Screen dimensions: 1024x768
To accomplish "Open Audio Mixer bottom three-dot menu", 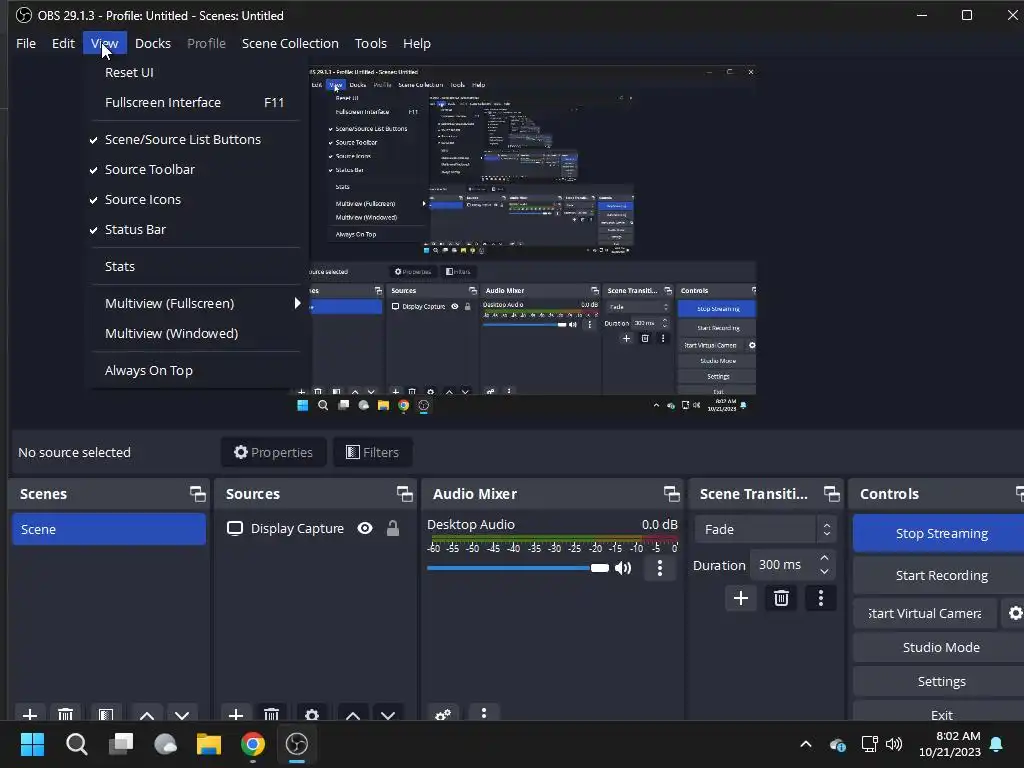I will (x=484, y=712).
